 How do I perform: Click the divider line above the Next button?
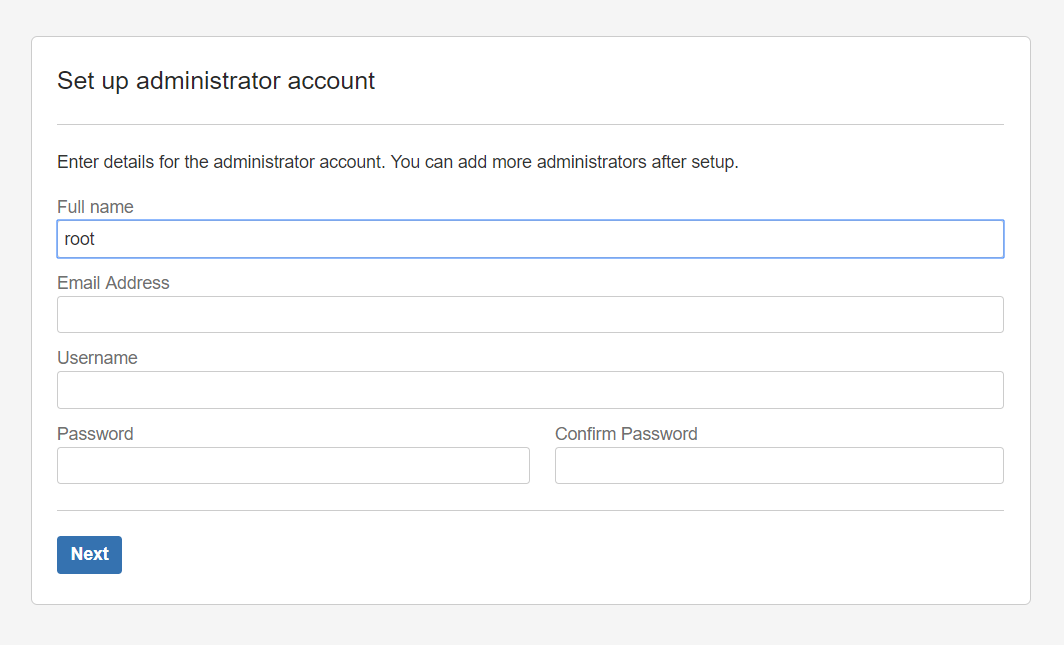(x=530, y=510)
